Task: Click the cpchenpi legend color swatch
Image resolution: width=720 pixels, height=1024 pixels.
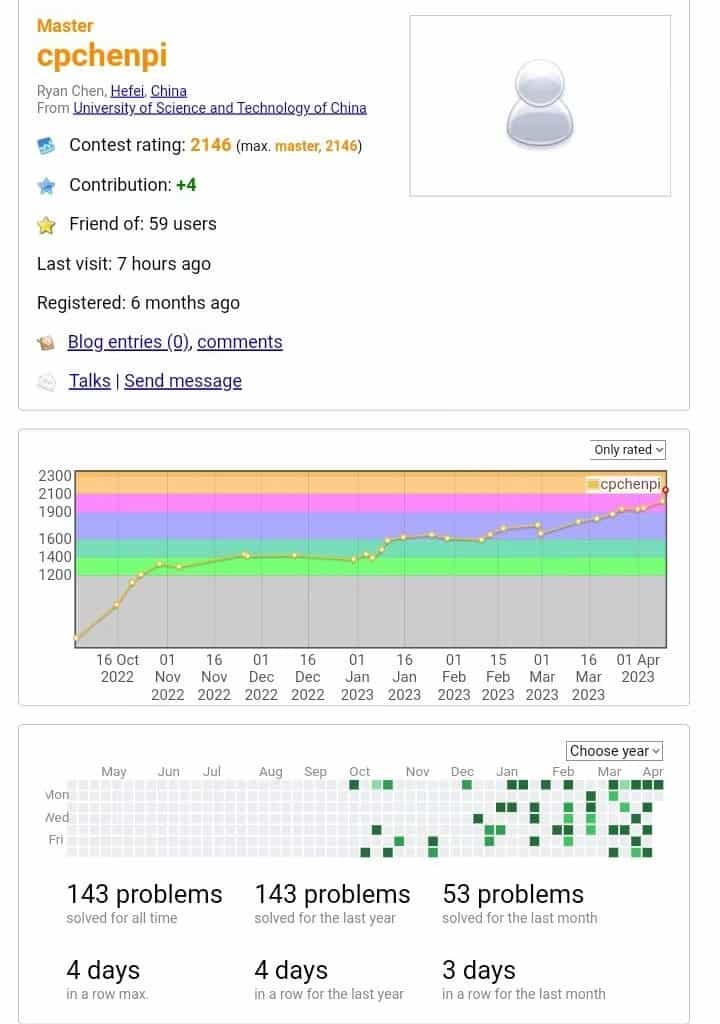Action: [593, 485]
